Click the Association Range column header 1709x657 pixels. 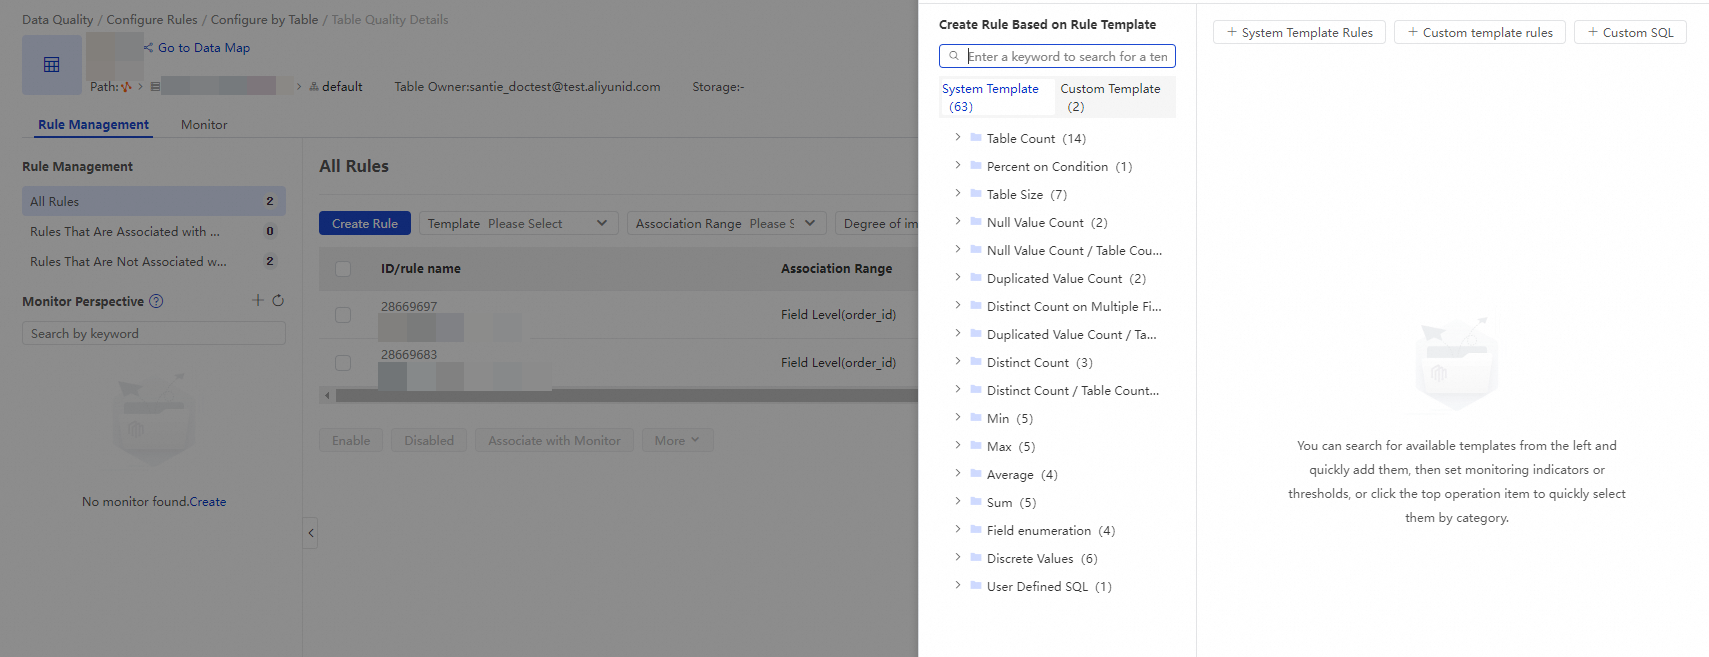click(x=836, y=269)
